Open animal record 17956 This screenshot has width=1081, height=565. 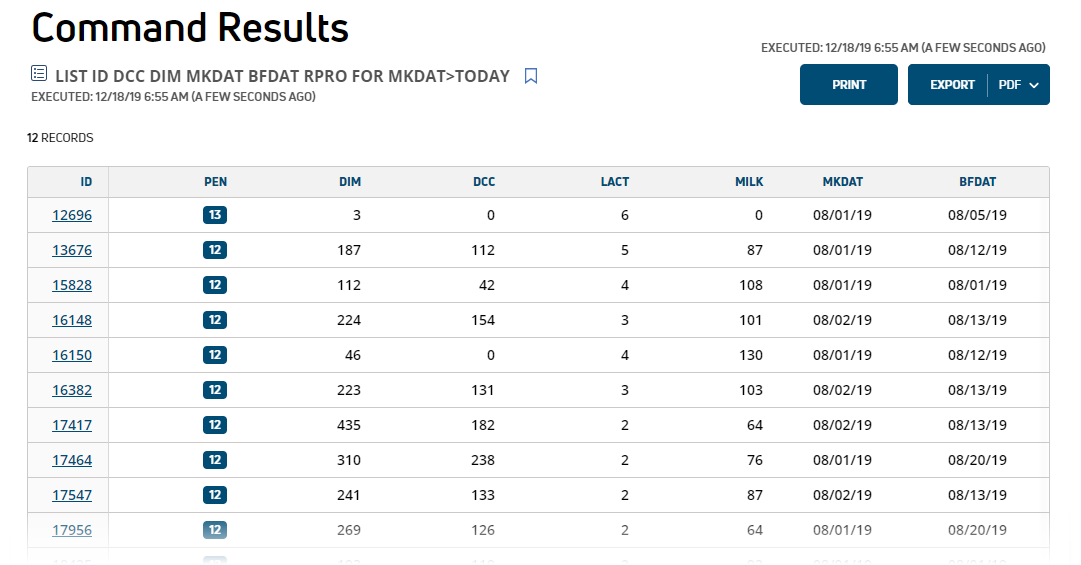point(72,530)
